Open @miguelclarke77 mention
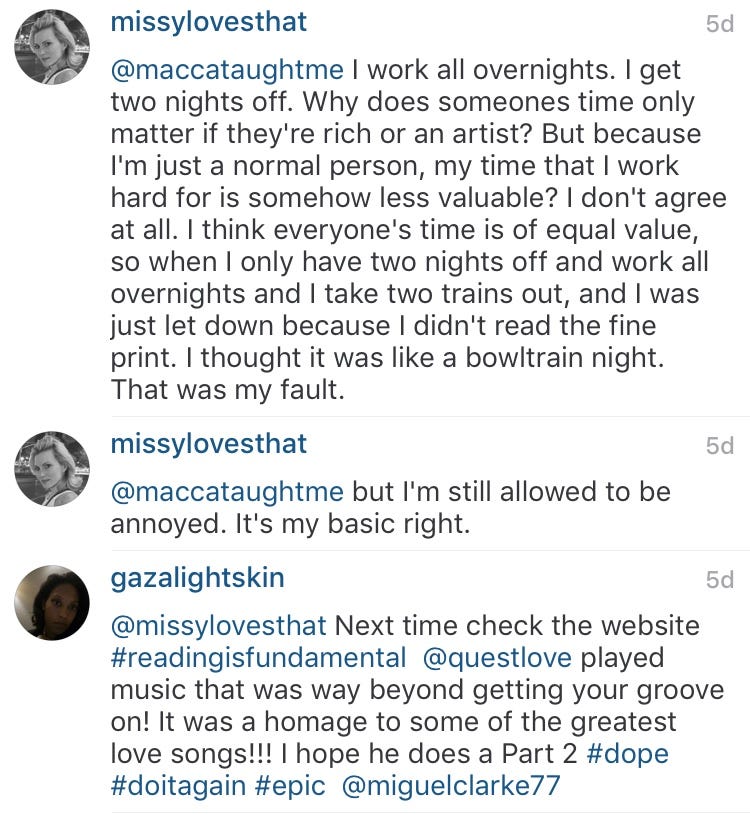The image size is (750, 814). [451, 786]
